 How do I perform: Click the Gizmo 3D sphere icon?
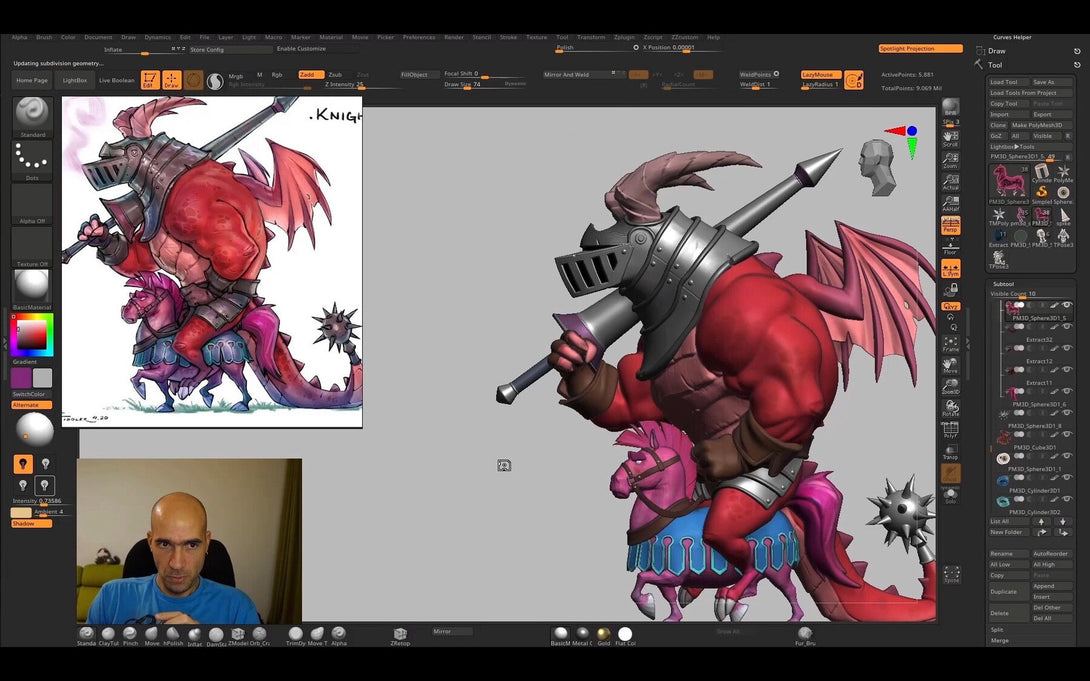[215, 81]
